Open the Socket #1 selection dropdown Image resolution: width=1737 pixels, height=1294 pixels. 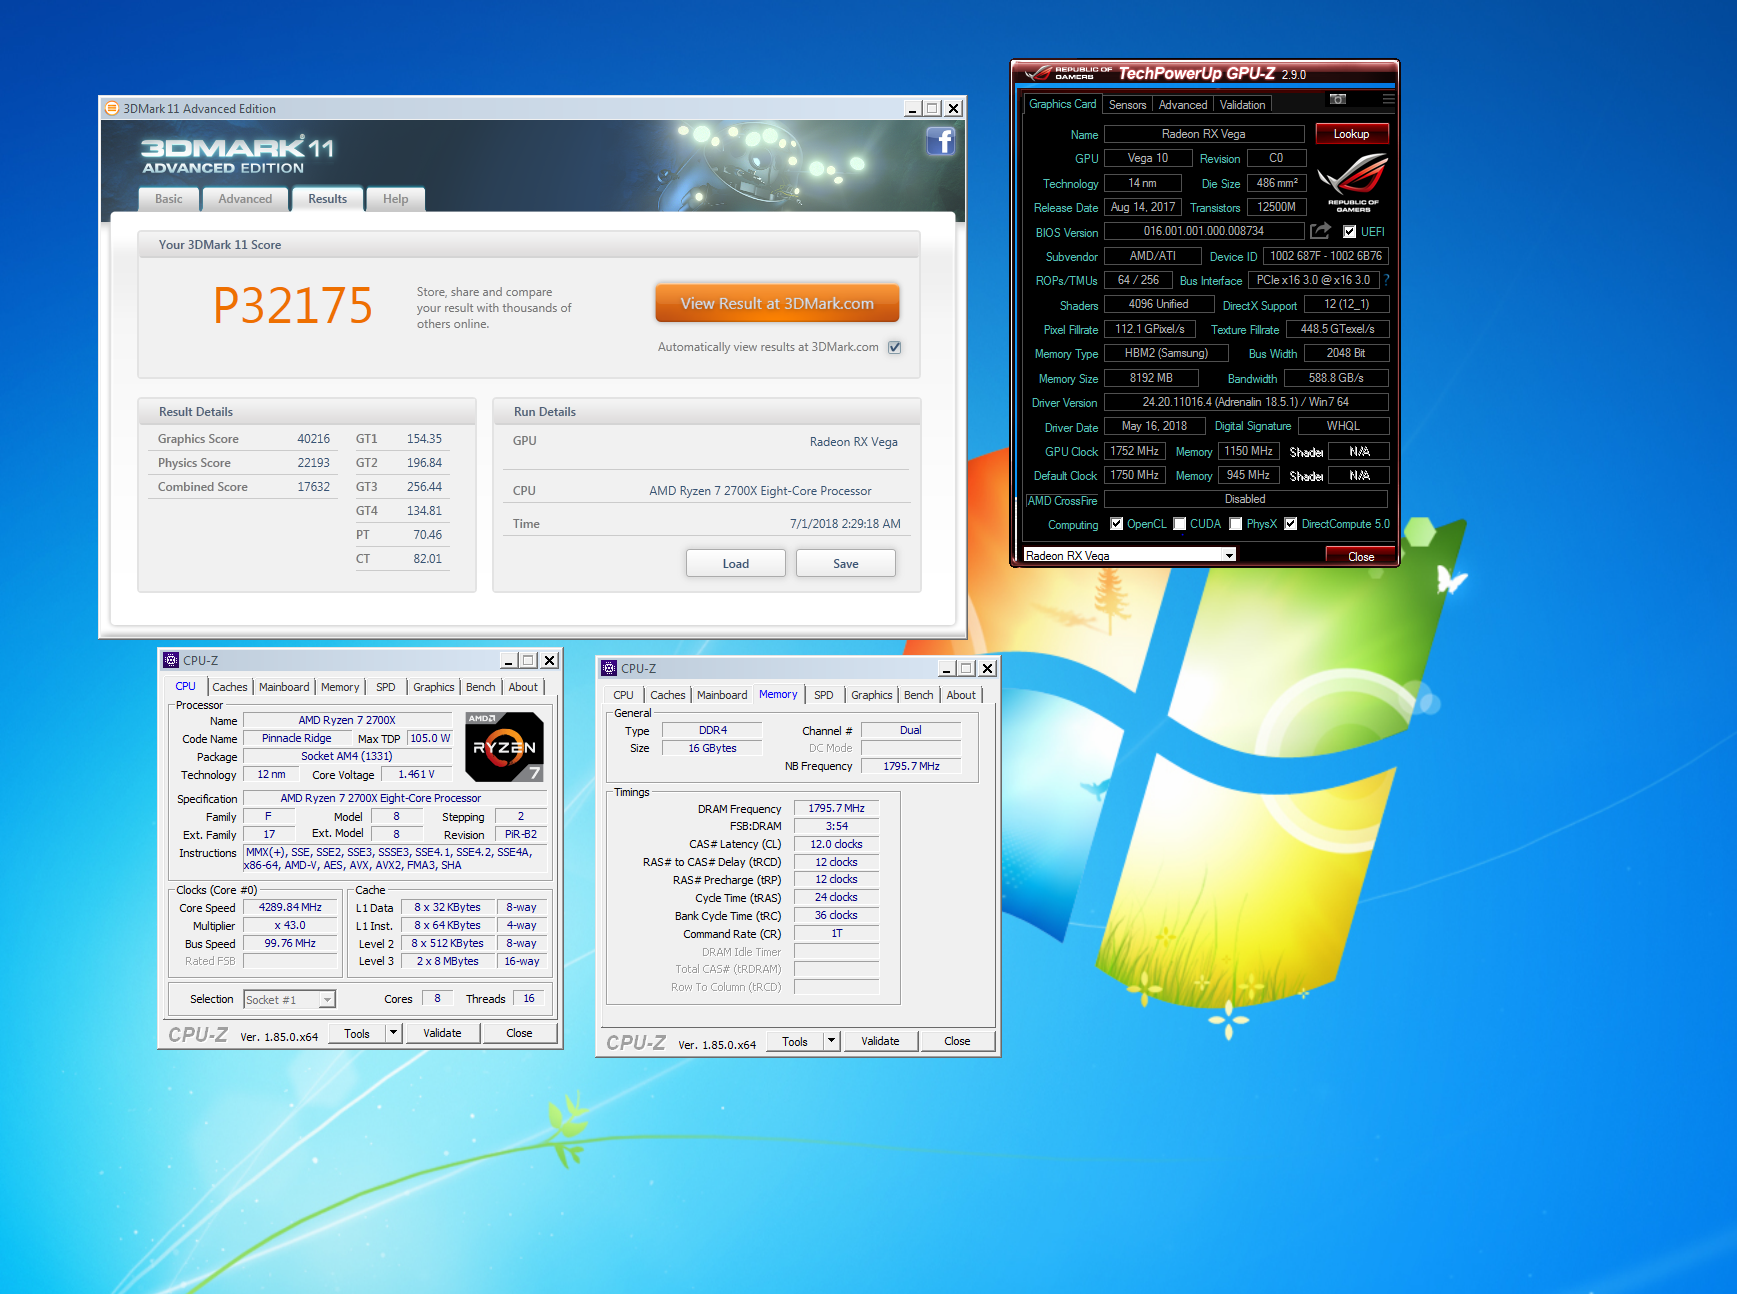pyautogui.click(x=326, y=999)
